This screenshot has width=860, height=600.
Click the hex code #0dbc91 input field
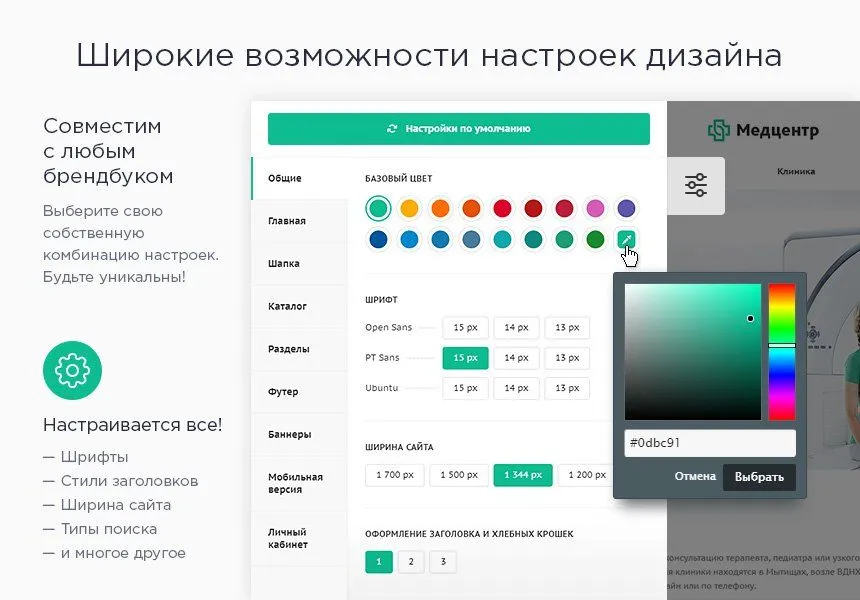708,442
